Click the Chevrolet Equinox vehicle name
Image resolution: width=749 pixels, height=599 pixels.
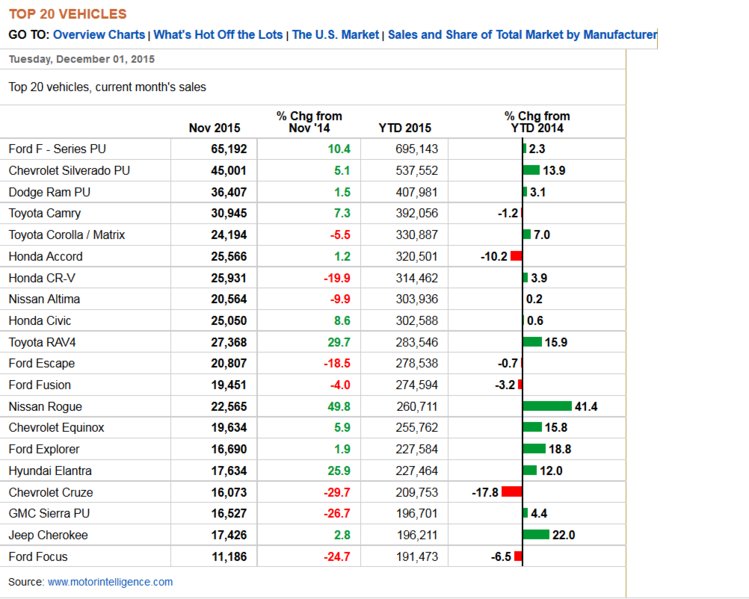click(56, 428)
